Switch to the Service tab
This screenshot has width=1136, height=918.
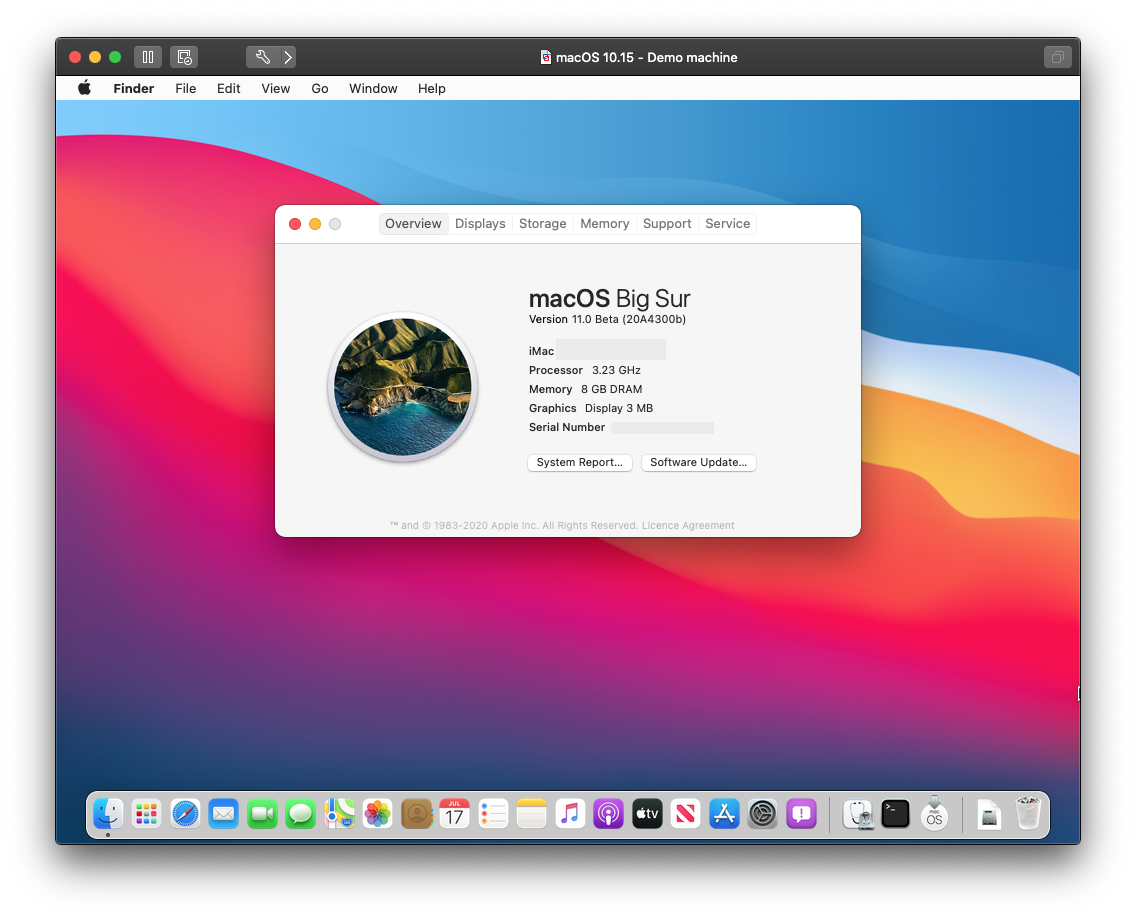pyautogui.click(x=727, y=224)
